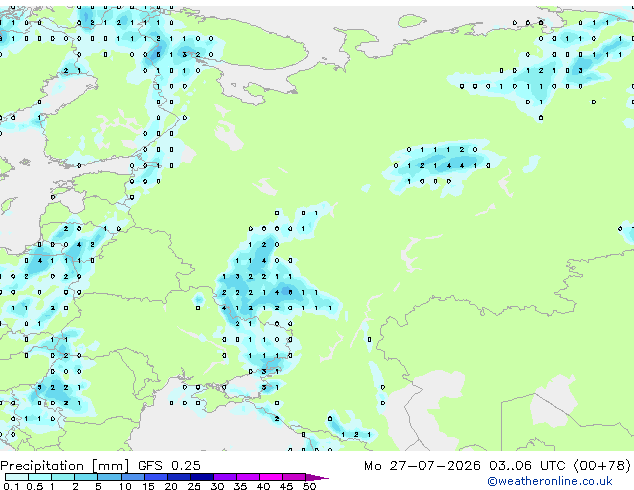The height and width of the screenshot is (490, 634).
Task: Click the 'Precipitation [mm]' title text
Action: pos(65,466)
